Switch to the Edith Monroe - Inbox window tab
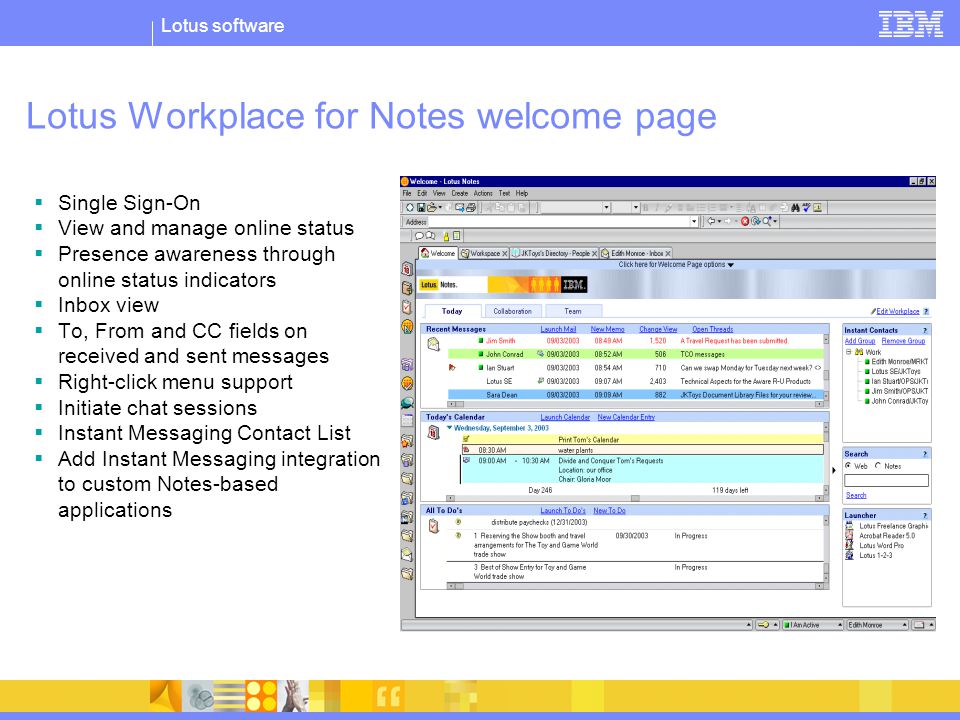Viewport: 960px width, 720px height. click(636, 253)
